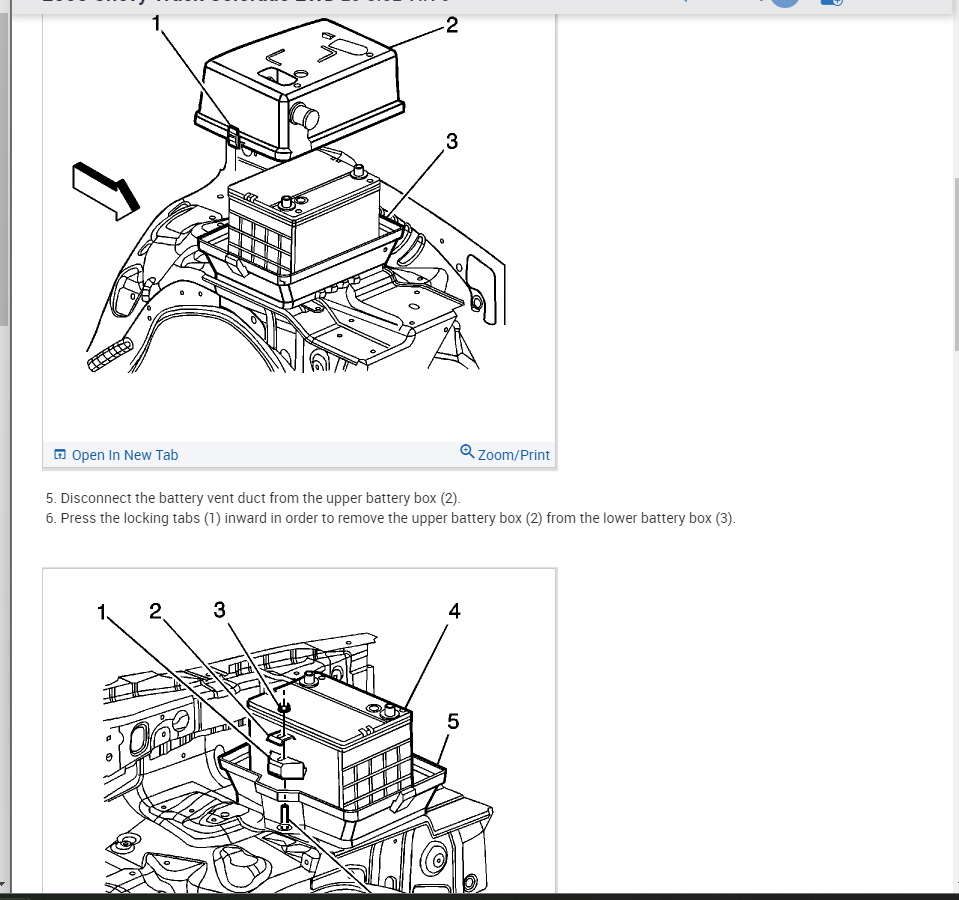
Task: Click the left panel's vertical scrollbar thumb
Action: (x=4, y=169)
